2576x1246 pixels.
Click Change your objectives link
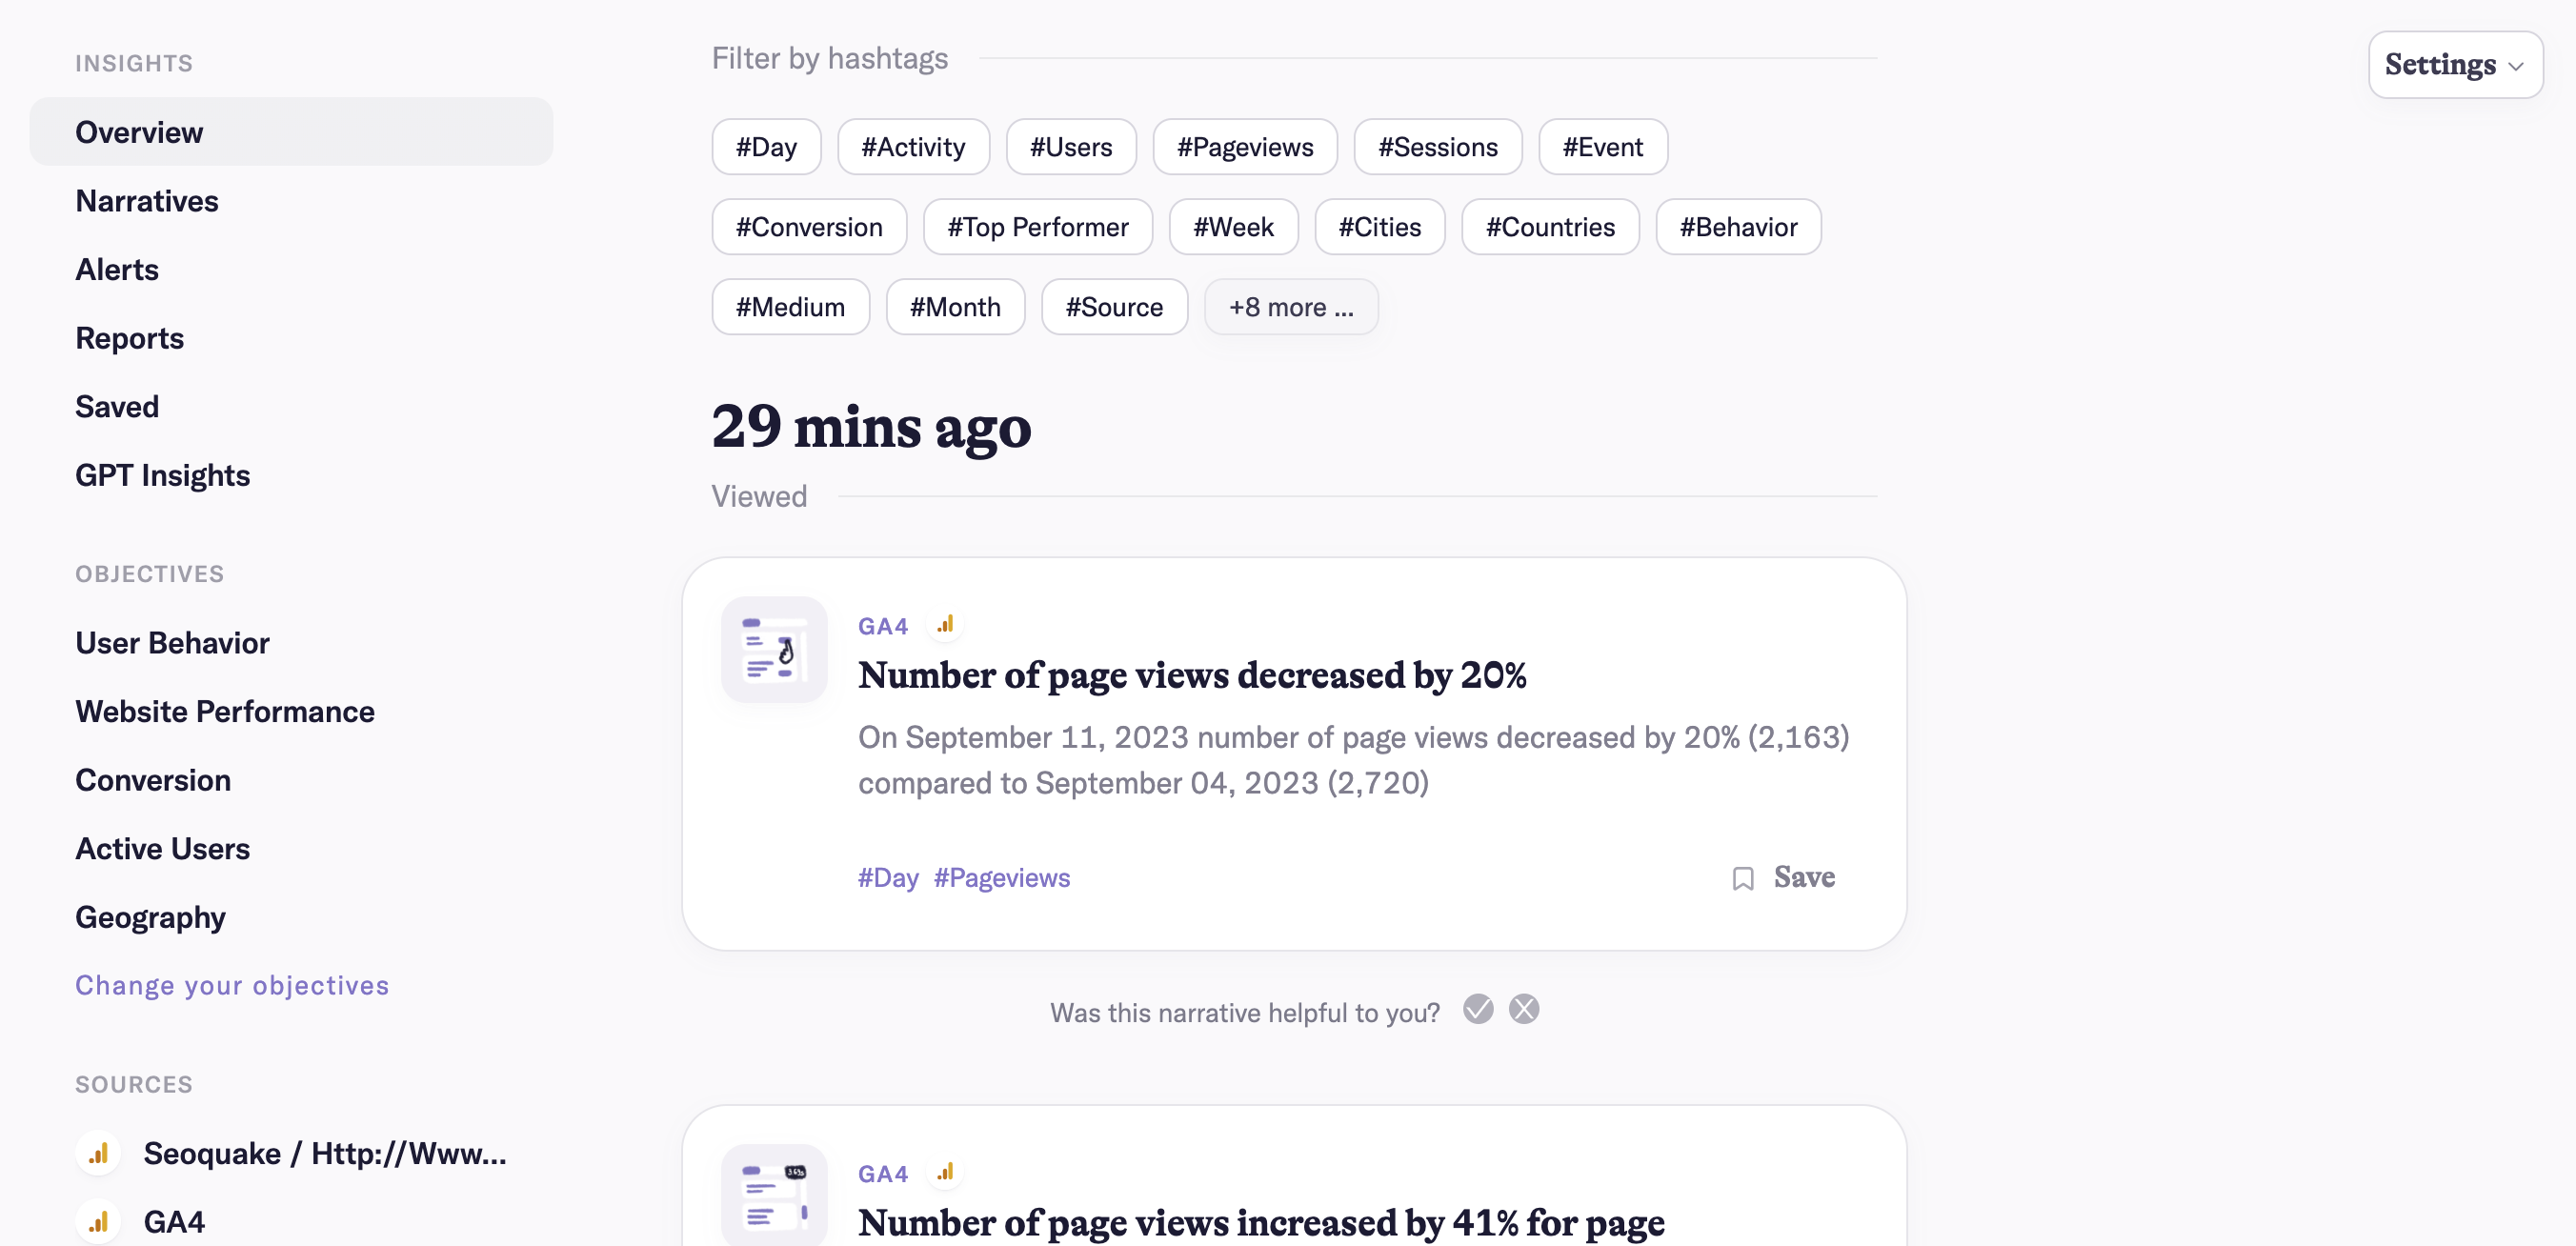coord(231,985)
